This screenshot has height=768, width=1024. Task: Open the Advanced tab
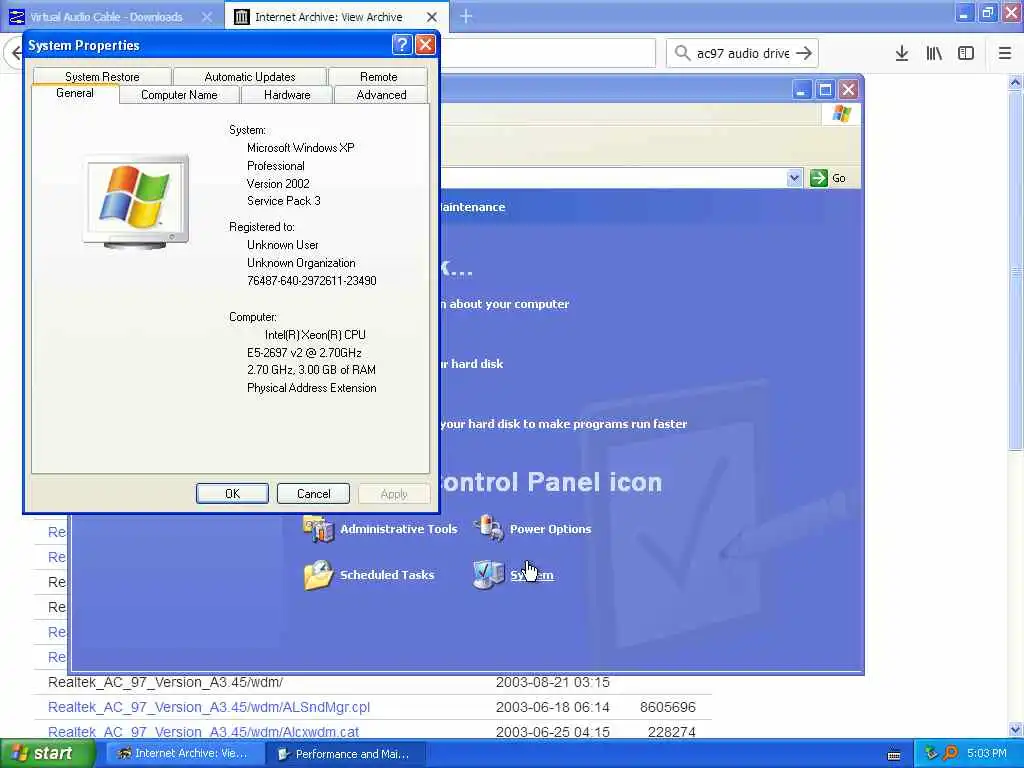click(x=381, y=95)
